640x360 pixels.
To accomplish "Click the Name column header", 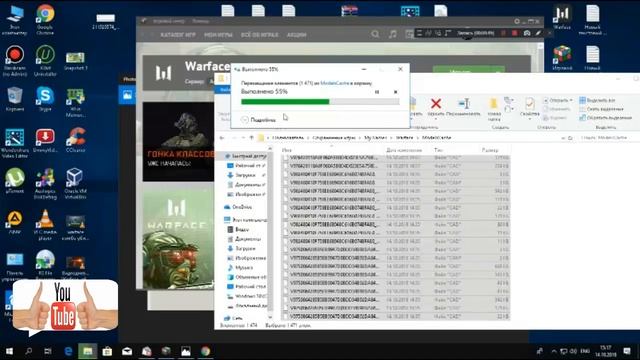I will click(287, 150).
